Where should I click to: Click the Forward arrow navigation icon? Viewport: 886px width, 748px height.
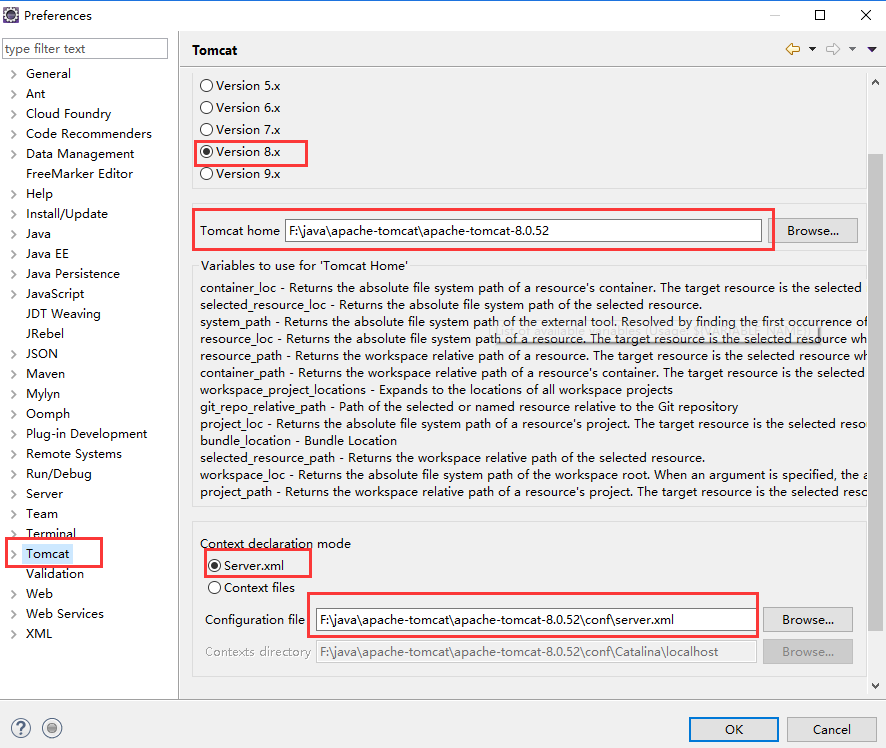click(x=833, y=49)
